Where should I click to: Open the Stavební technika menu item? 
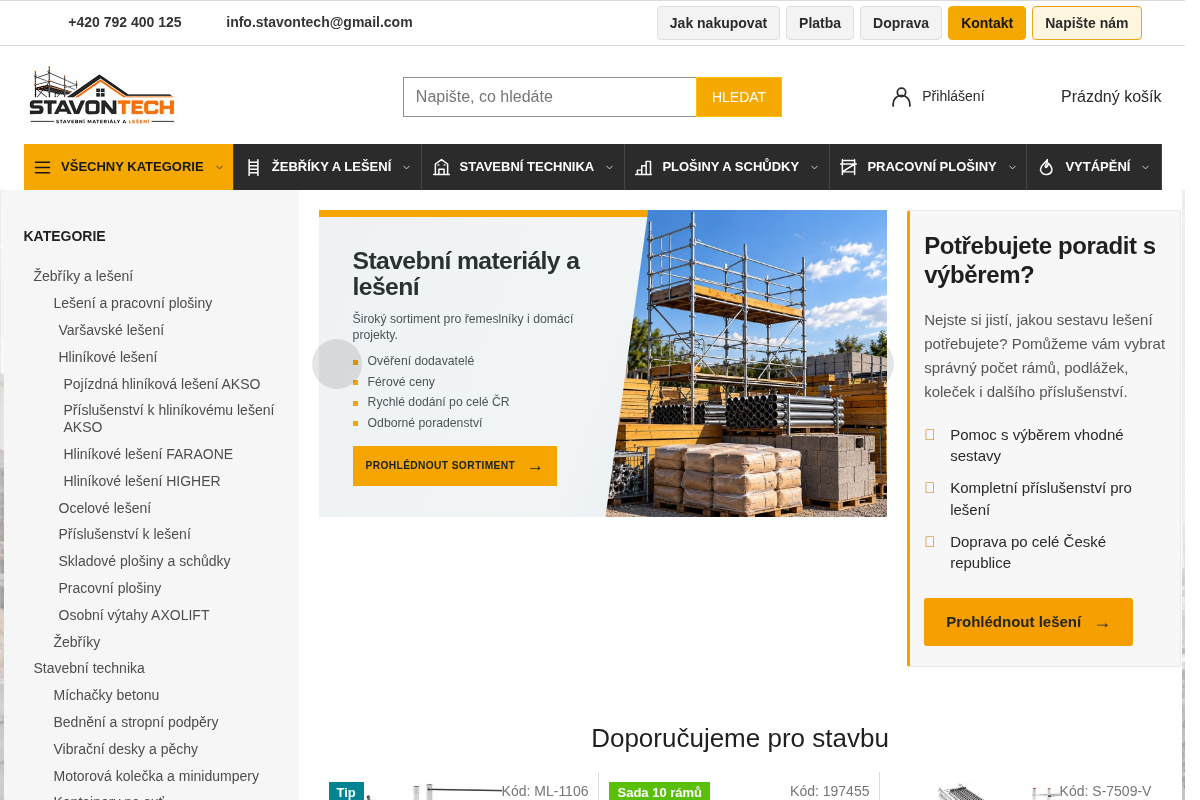point(523,167)
